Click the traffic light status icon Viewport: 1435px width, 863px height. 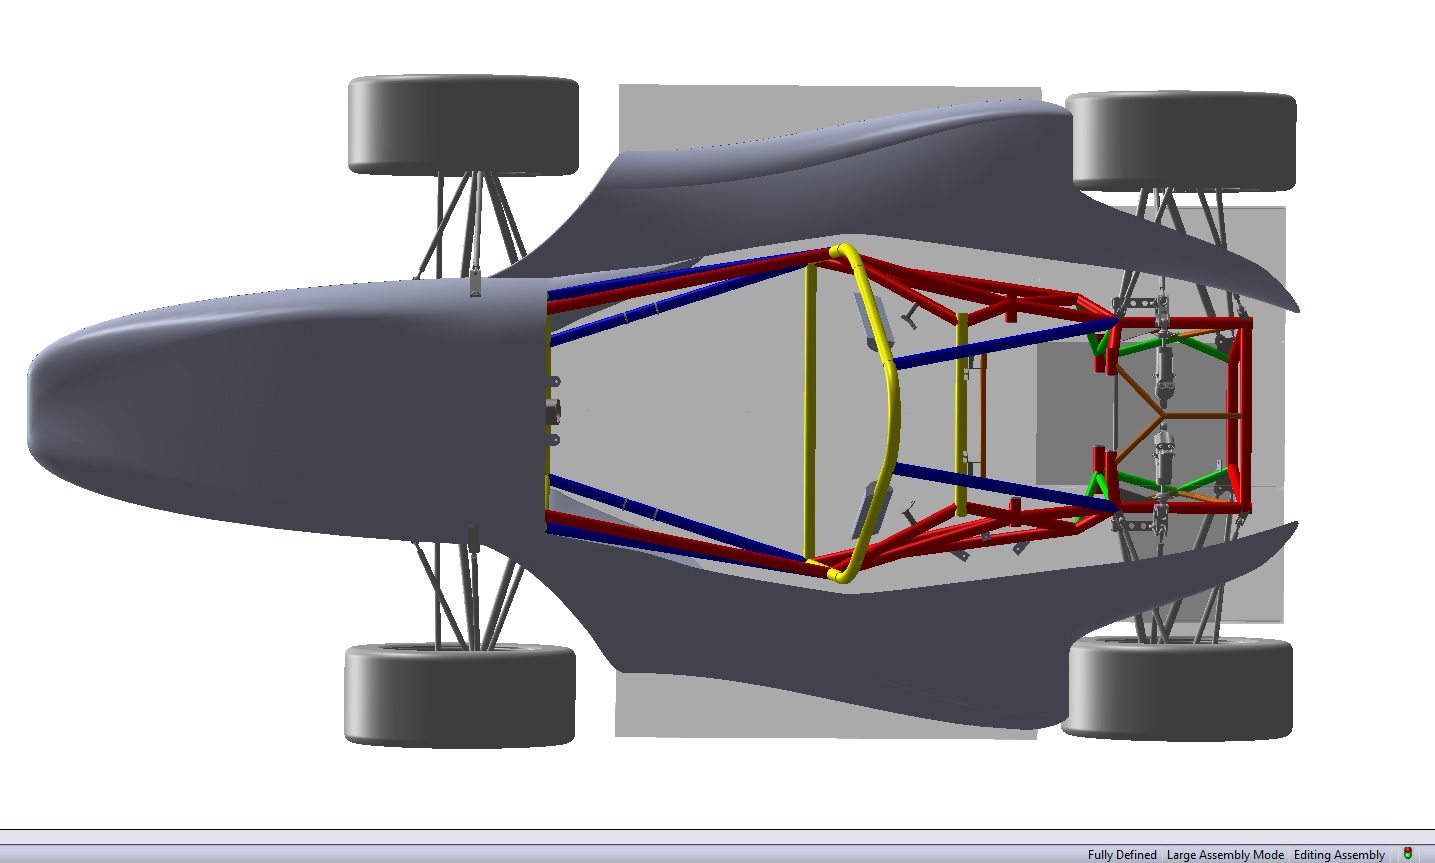[1408, 854]
